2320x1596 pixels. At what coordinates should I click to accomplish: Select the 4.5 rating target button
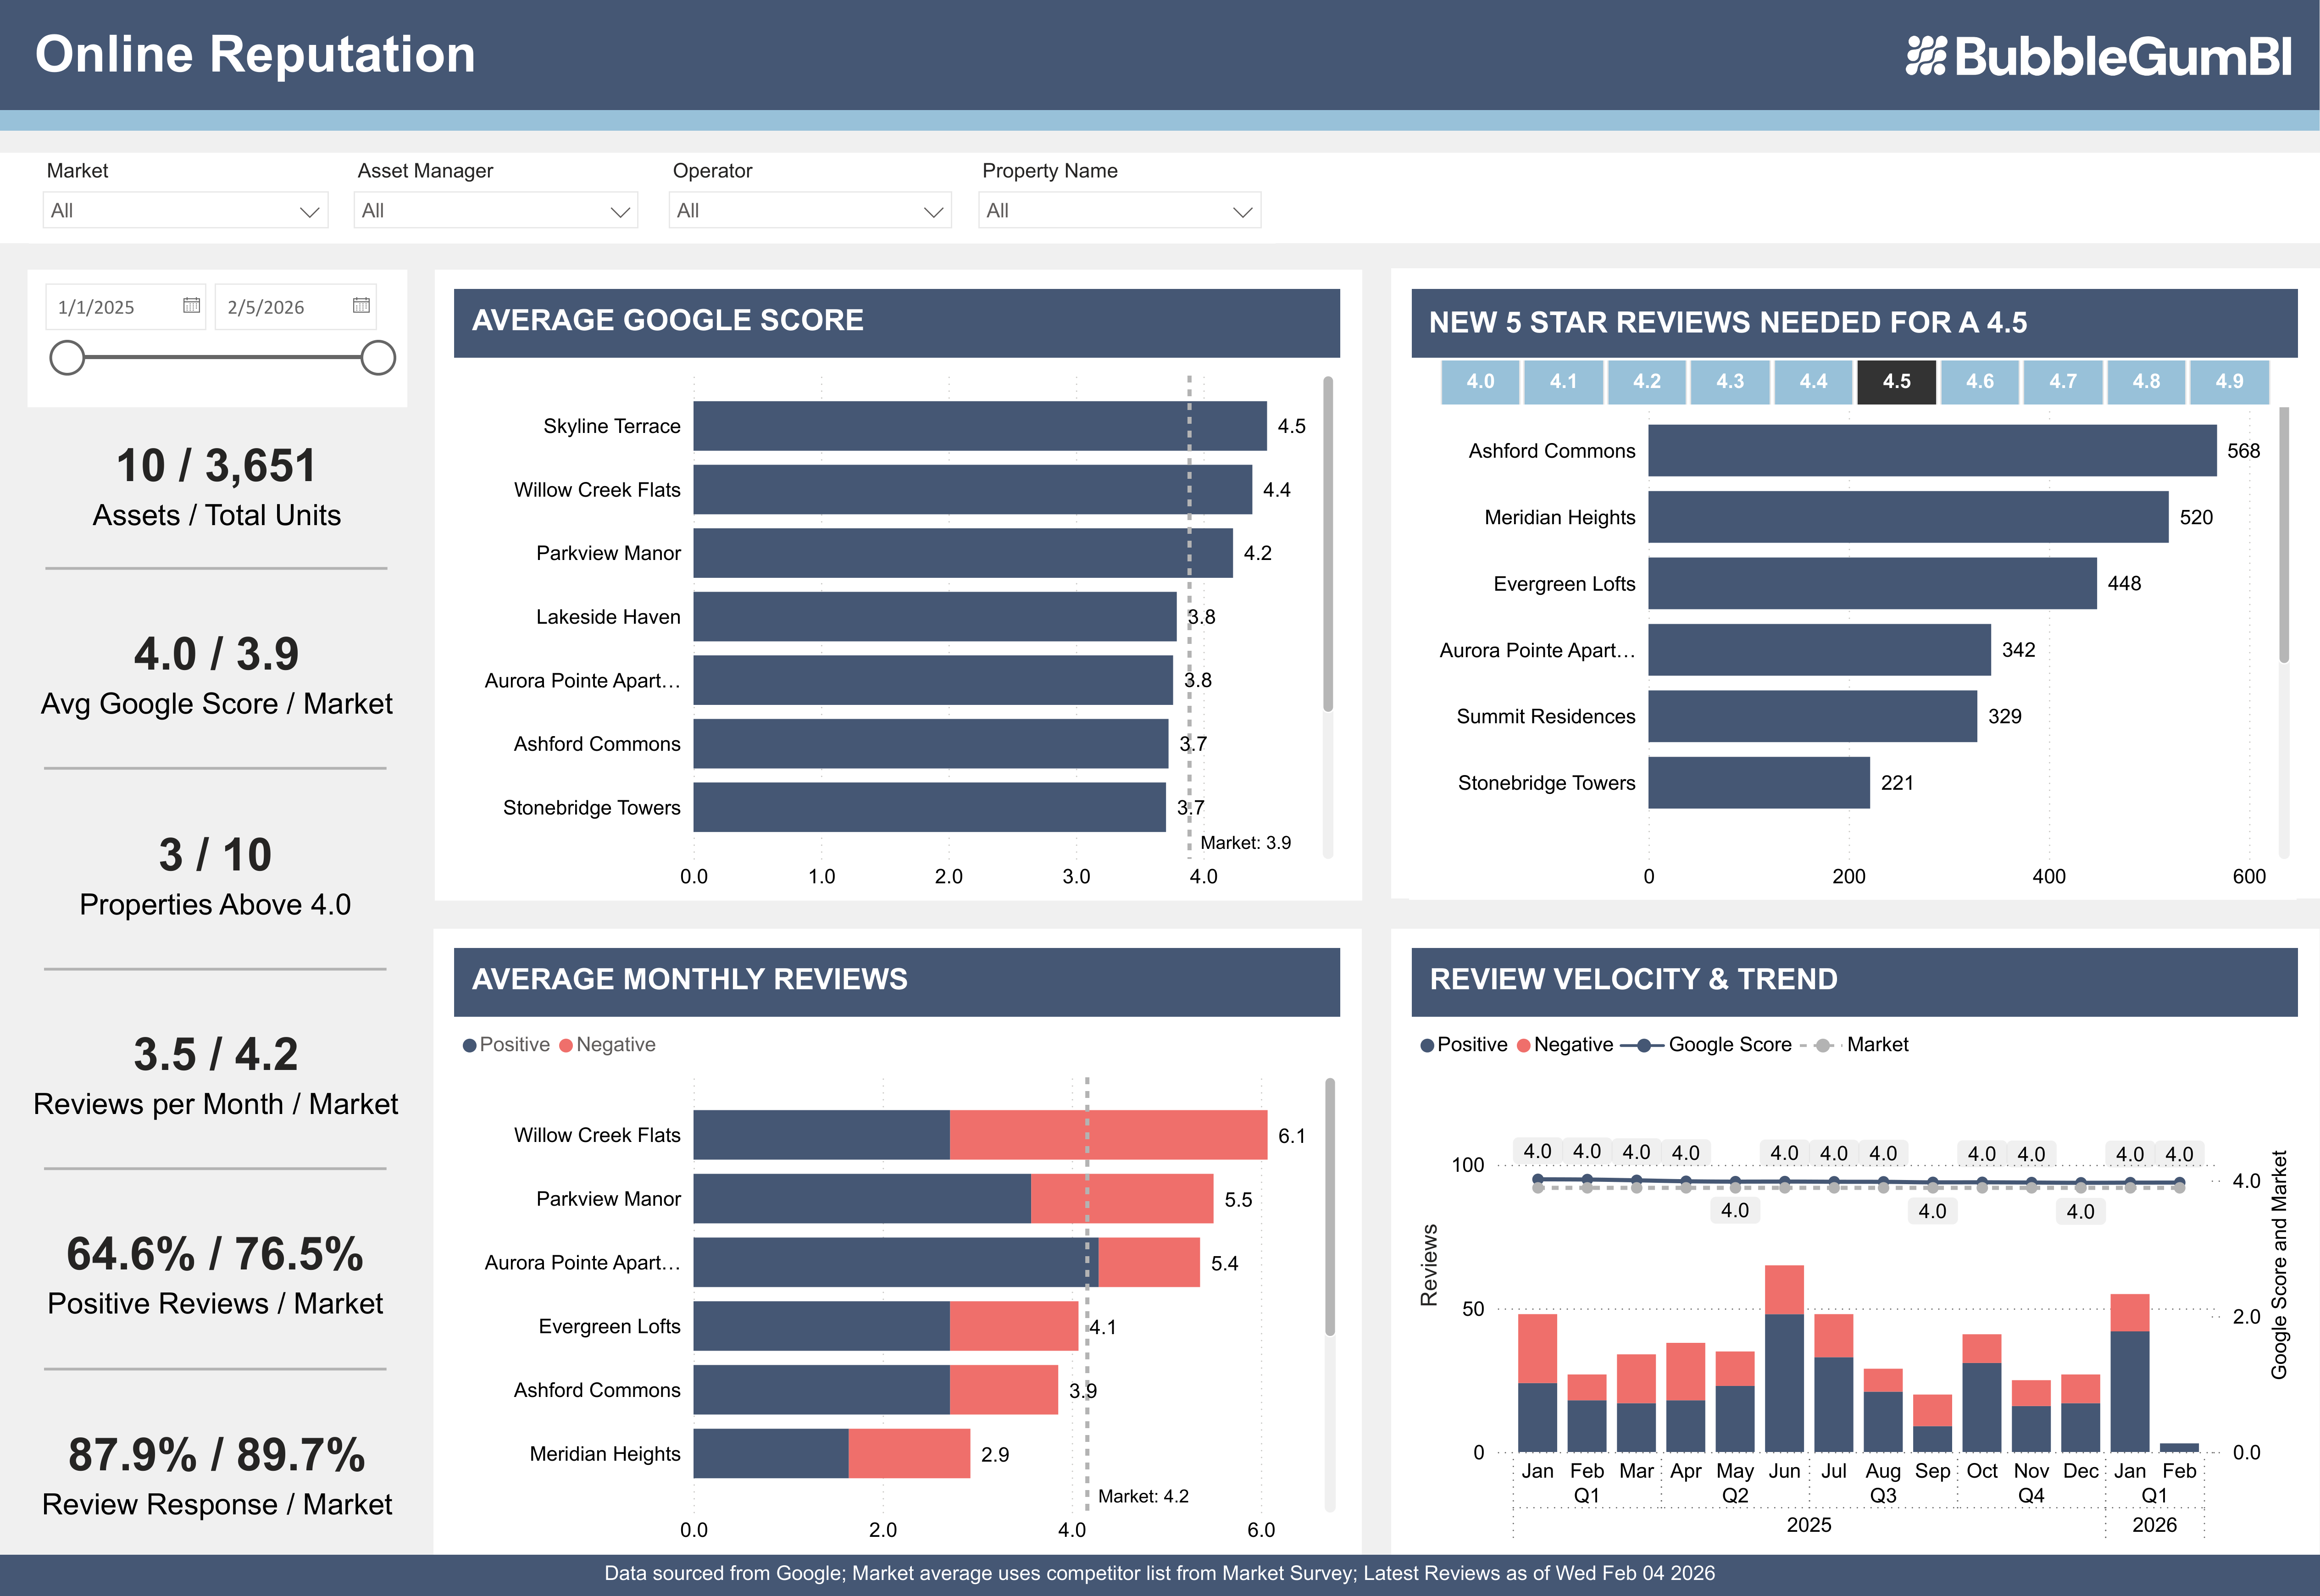pyautogui.click(x=1897, y=381)
